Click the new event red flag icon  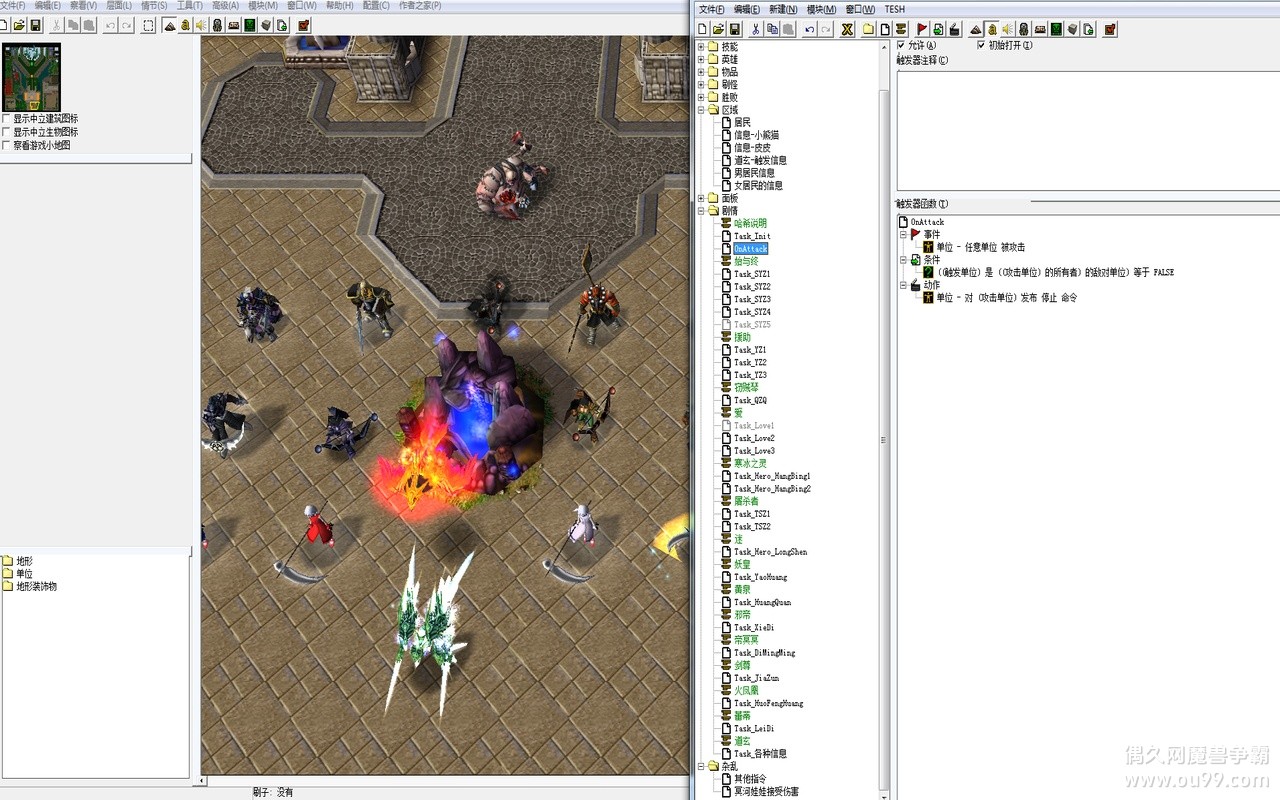click(x=921, y=29)
